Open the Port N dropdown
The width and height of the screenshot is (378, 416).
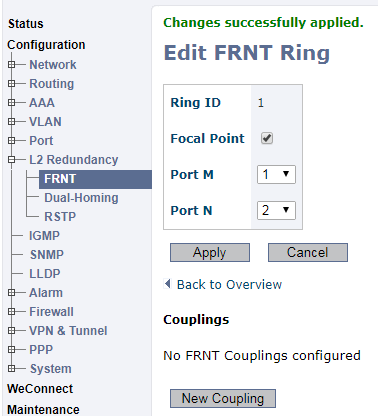pyautogui.click(x=276, y=210)
